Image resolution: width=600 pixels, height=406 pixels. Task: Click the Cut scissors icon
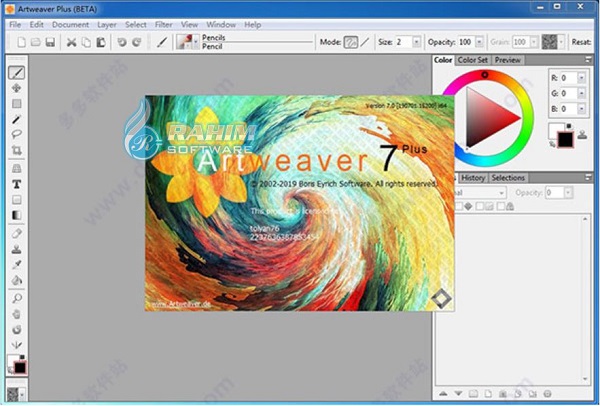72,42
